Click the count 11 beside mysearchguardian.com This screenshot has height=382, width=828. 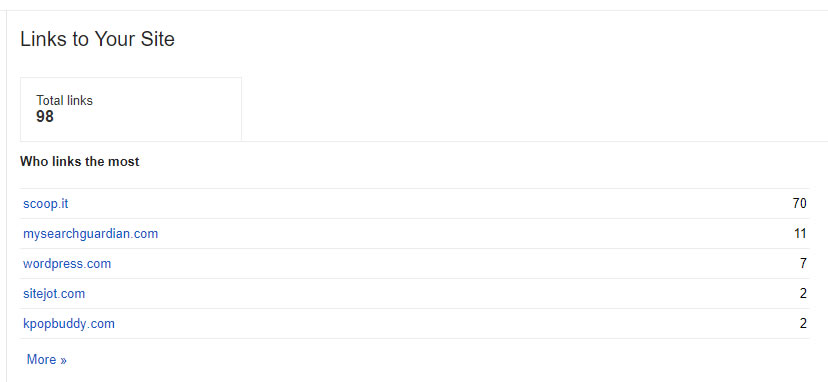pos(800,234)
